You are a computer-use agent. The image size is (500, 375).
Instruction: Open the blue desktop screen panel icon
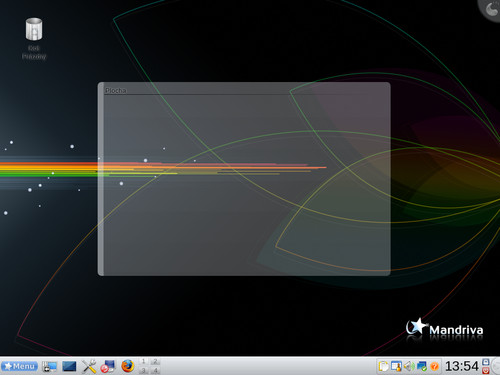pyautogui.click(x=69, y=366)
